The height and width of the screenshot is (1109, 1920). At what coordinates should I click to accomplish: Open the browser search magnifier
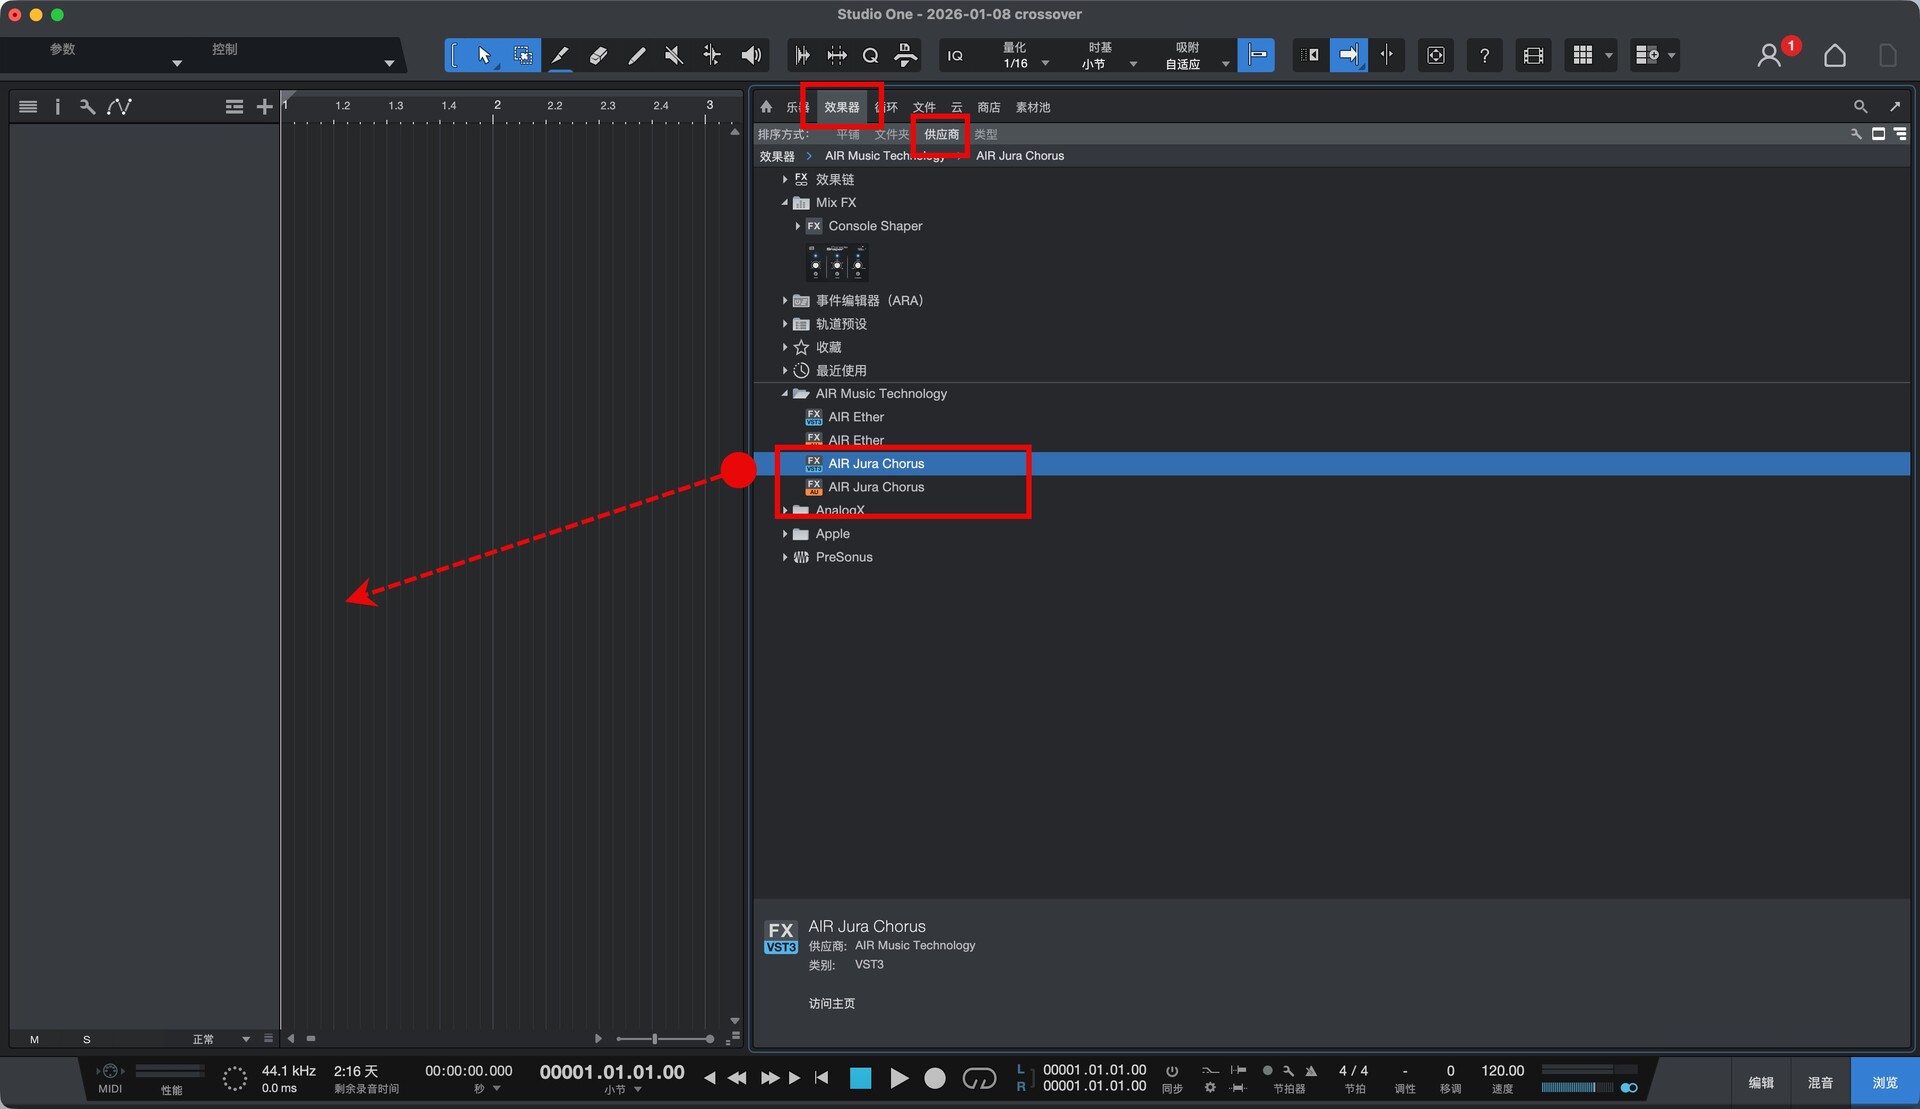coord(1860,107)
